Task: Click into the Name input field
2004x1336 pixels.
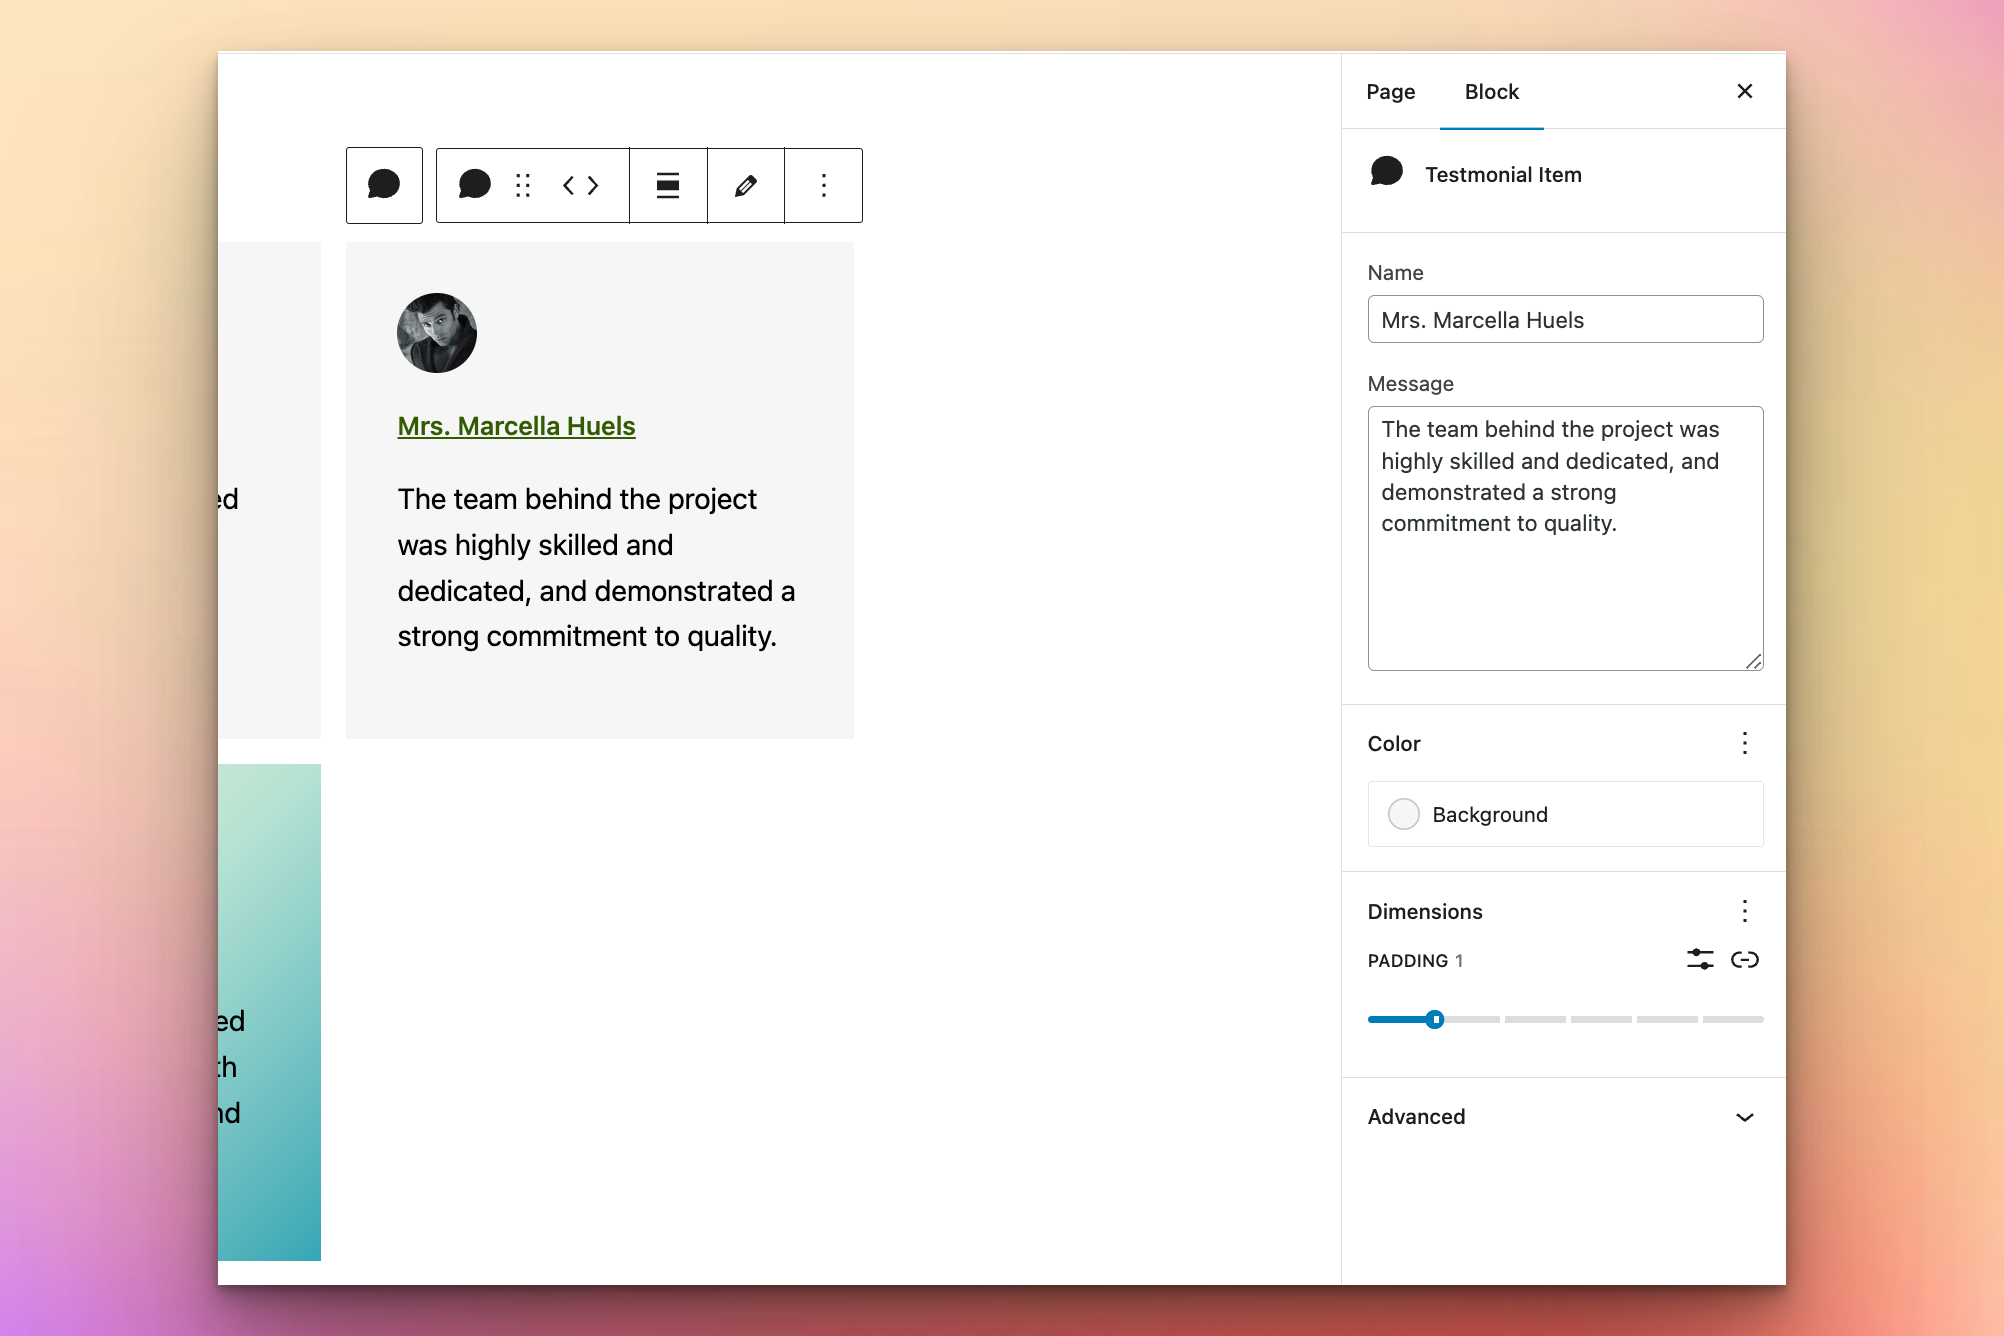Action: tap(1564, 320)
